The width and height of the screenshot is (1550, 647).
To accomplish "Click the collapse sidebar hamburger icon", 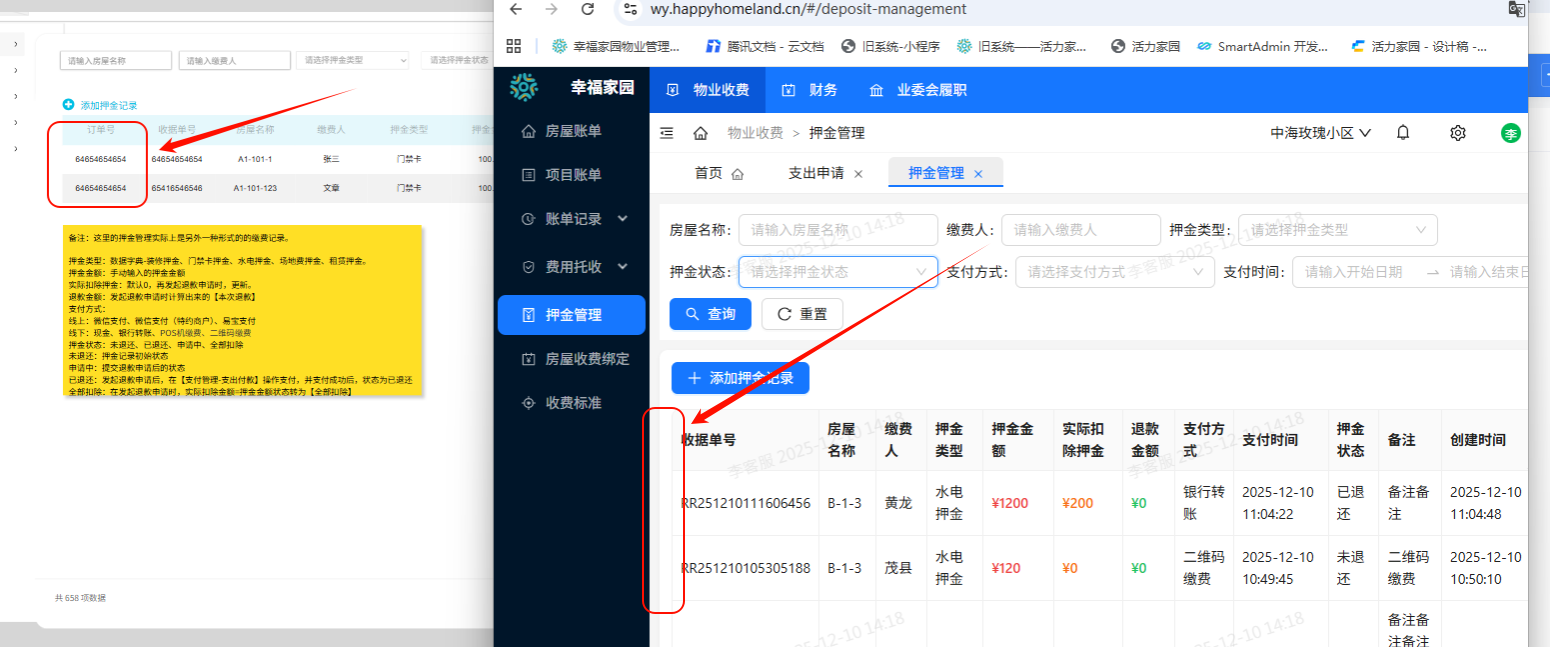I will point(666,132).
